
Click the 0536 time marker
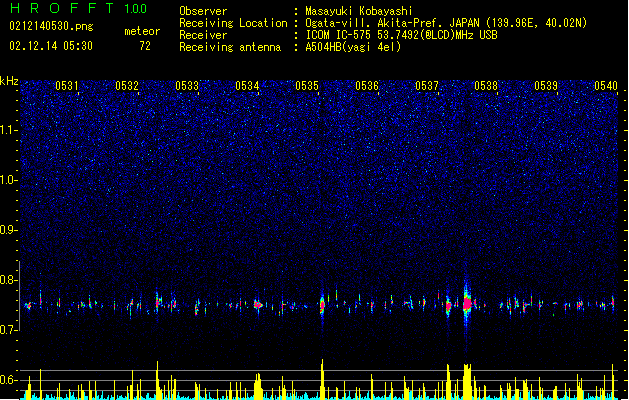[367, 86]
